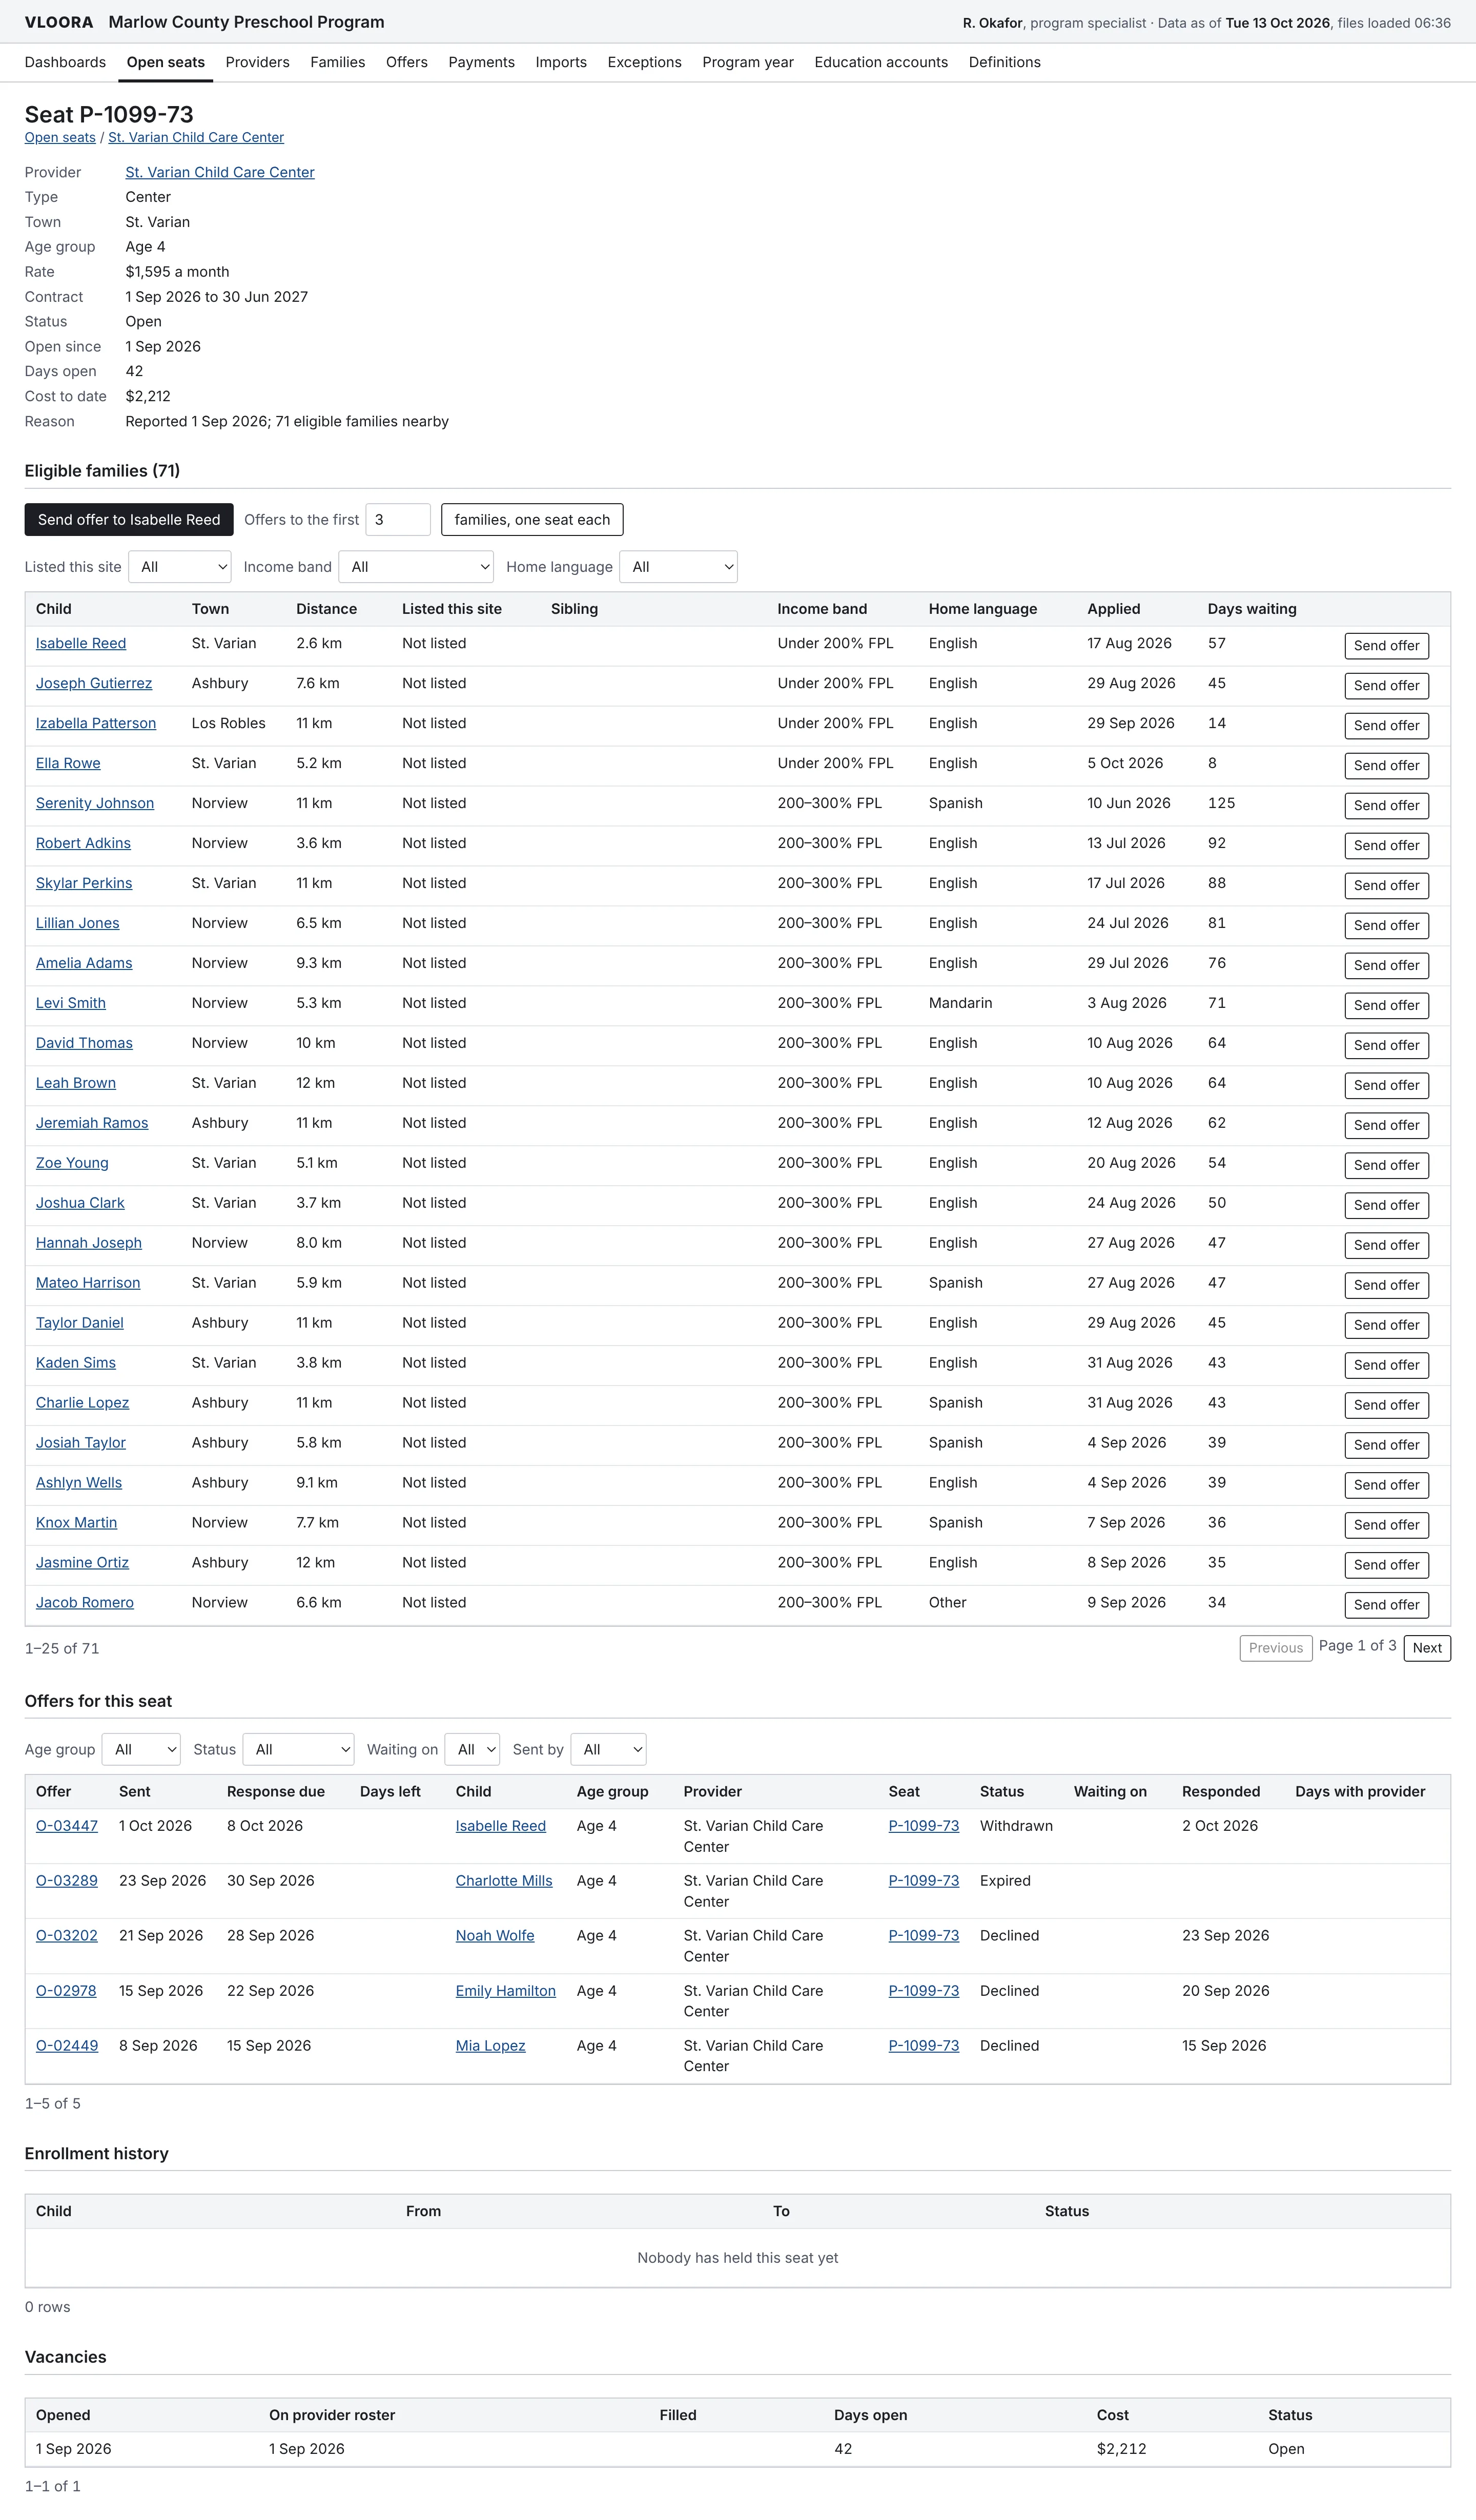Open seat P-1099-73 link in Emily Hamilton row
This screenshot has width=1476, height=2520.
924,1991
